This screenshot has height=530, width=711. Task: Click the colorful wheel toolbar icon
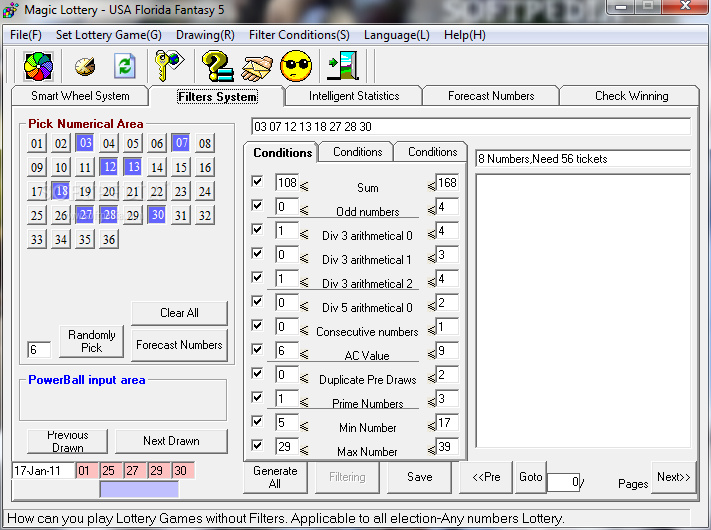(38, 66)
